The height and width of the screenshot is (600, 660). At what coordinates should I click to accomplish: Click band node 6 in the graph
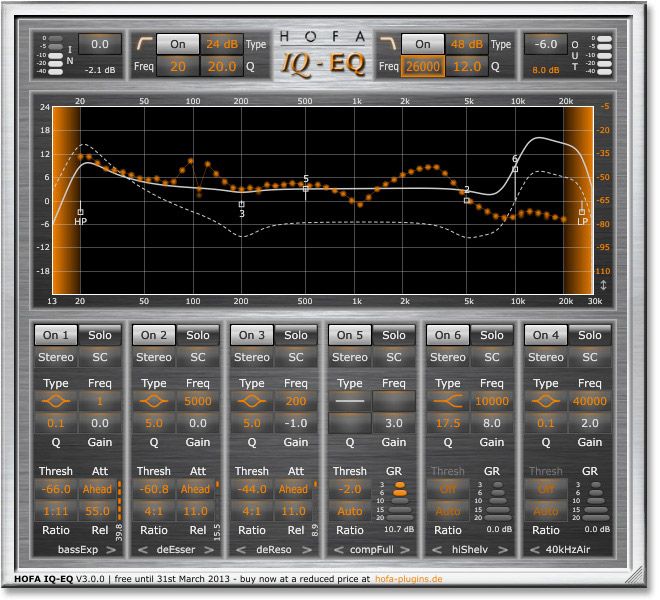point(515,169)
